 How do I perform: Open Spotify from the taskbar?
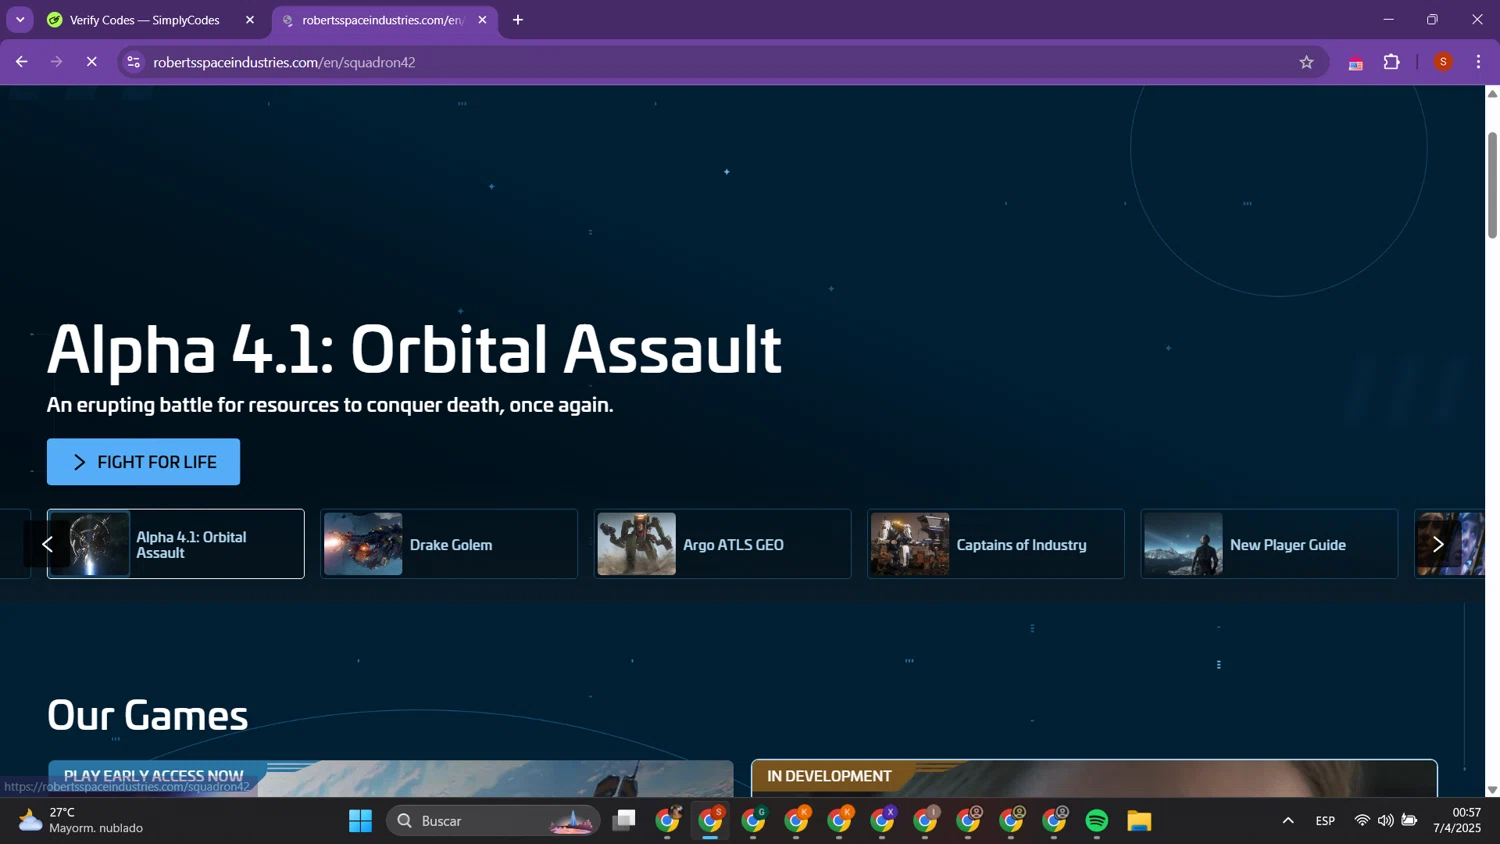point(1097,821)
